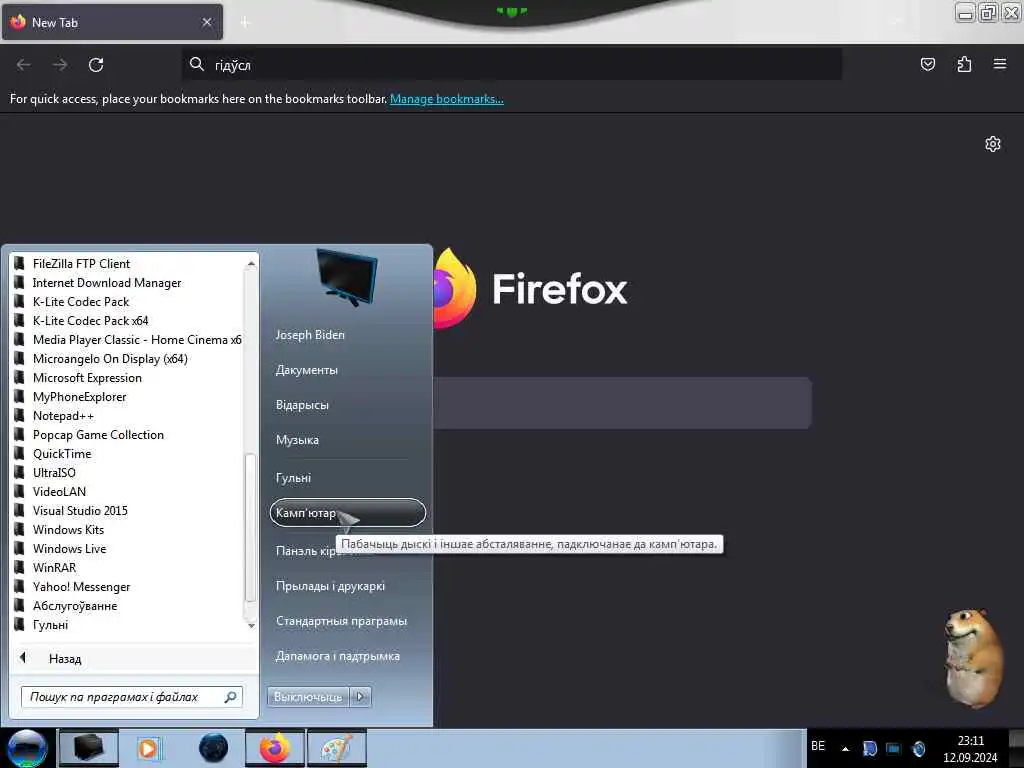Screen dimensions: 1024x768
Task: Click the search magnifier in start menu
Action: point(231,697)
